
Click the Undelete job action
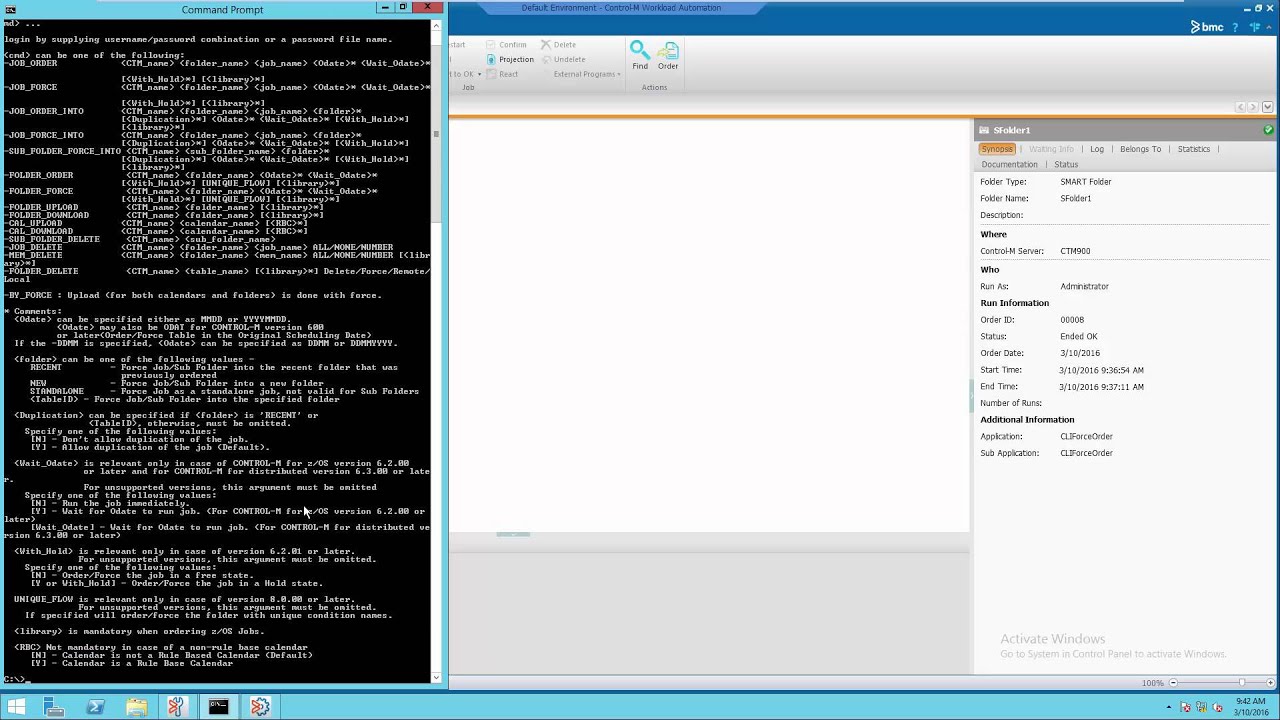(563, 59)
